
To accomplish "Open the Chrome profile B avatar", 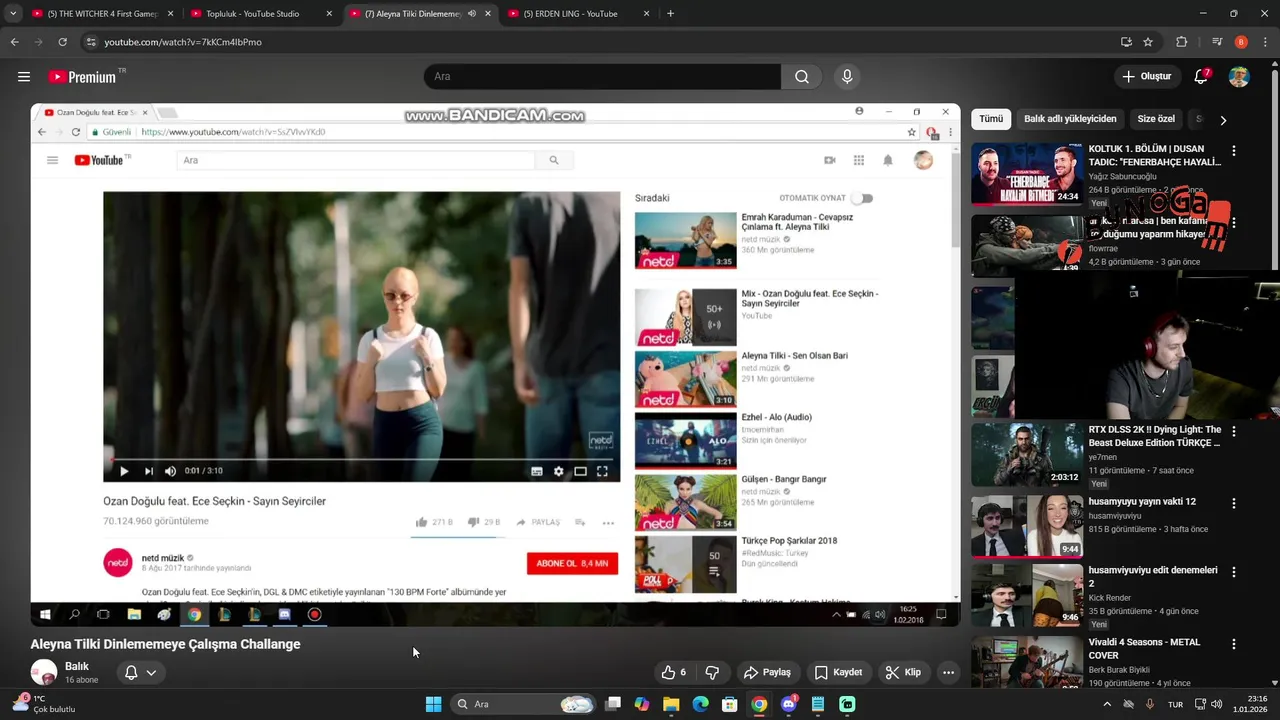I will tap(1241, 42).
